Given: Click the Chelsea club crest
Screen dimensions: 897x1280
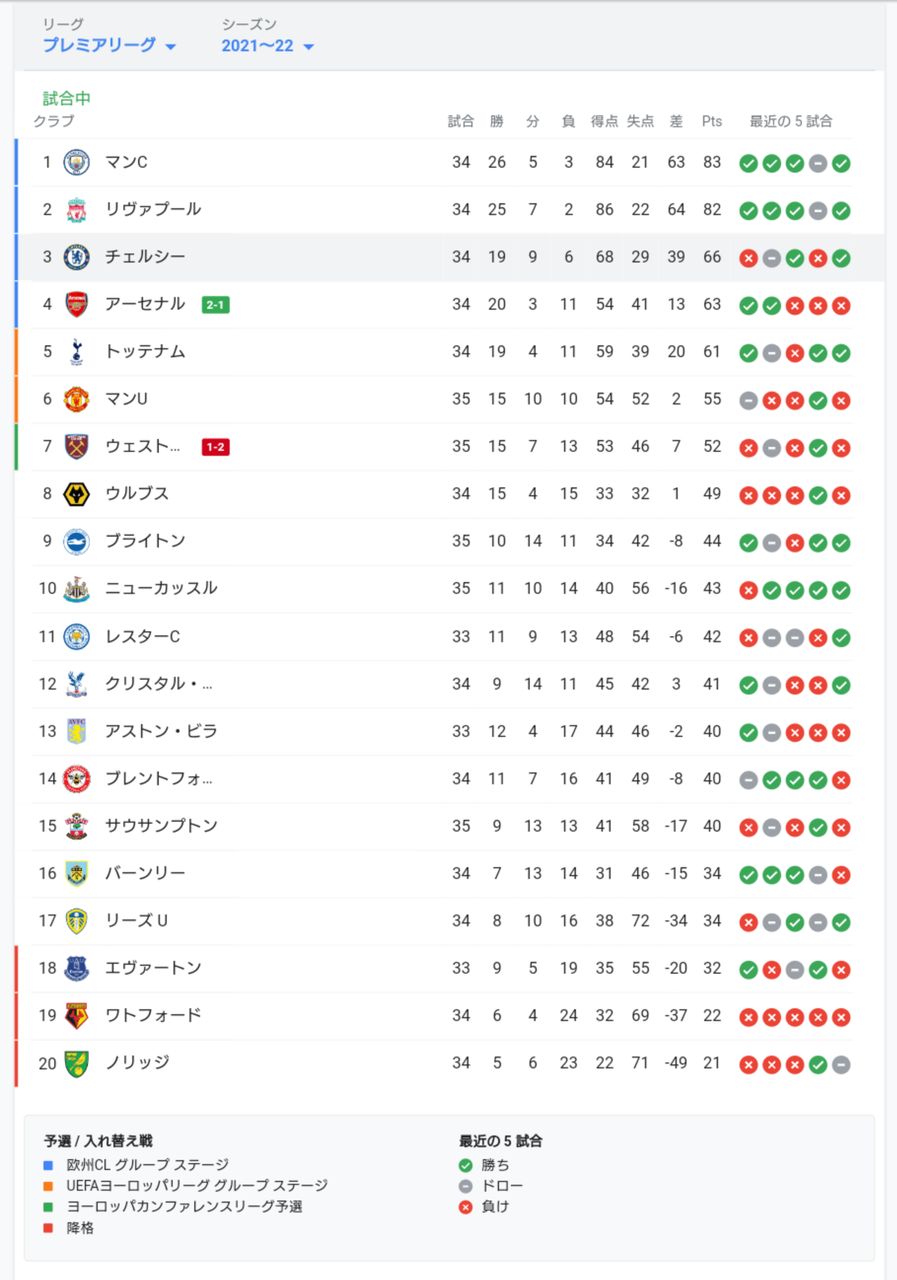Looking at the screenshot, I should tap(77, 257).
